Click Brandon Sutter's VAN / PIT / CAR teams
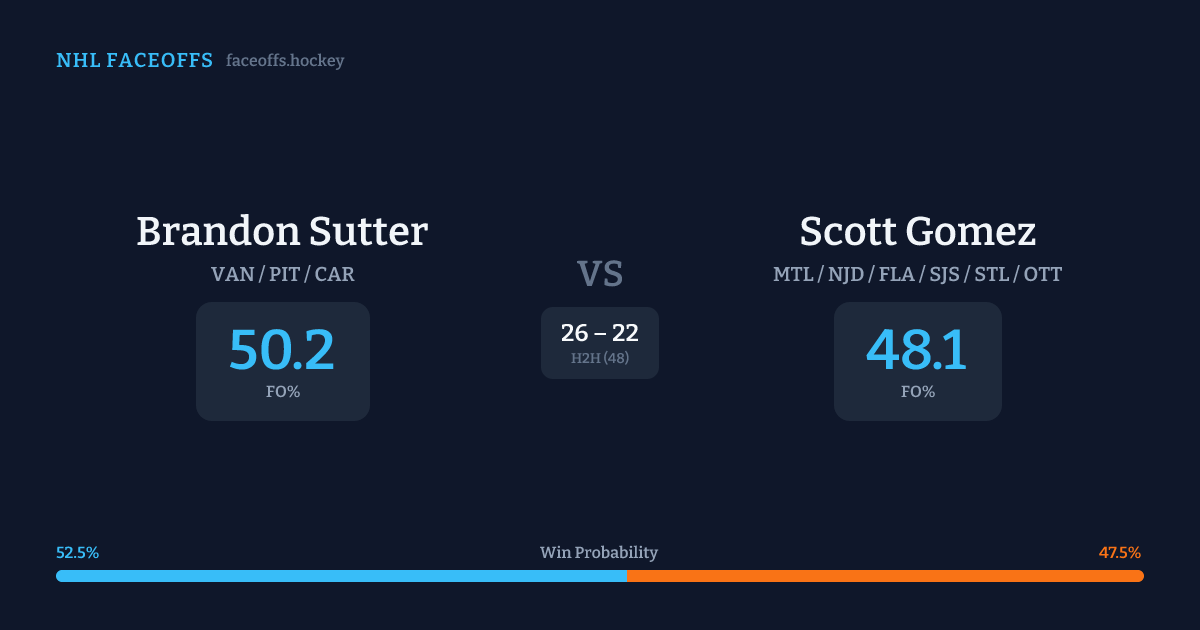The width and height of the screenshot is (1200, 630). point(282,274)
